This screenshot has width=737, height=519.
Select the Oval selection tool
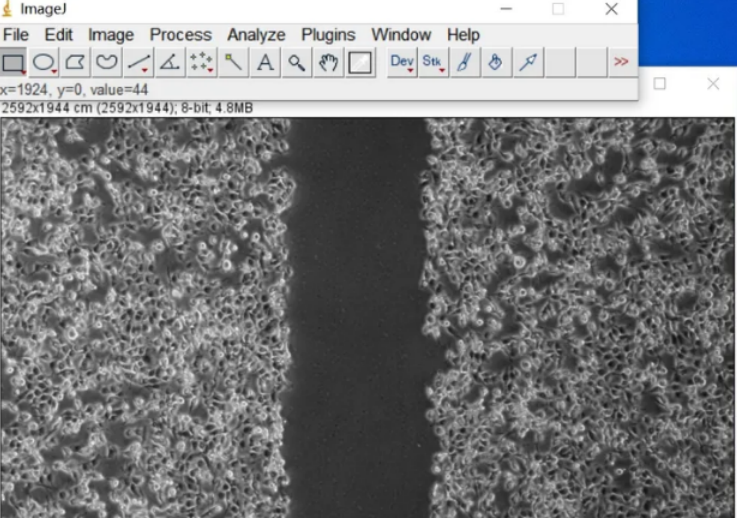[x=44, y=63]
